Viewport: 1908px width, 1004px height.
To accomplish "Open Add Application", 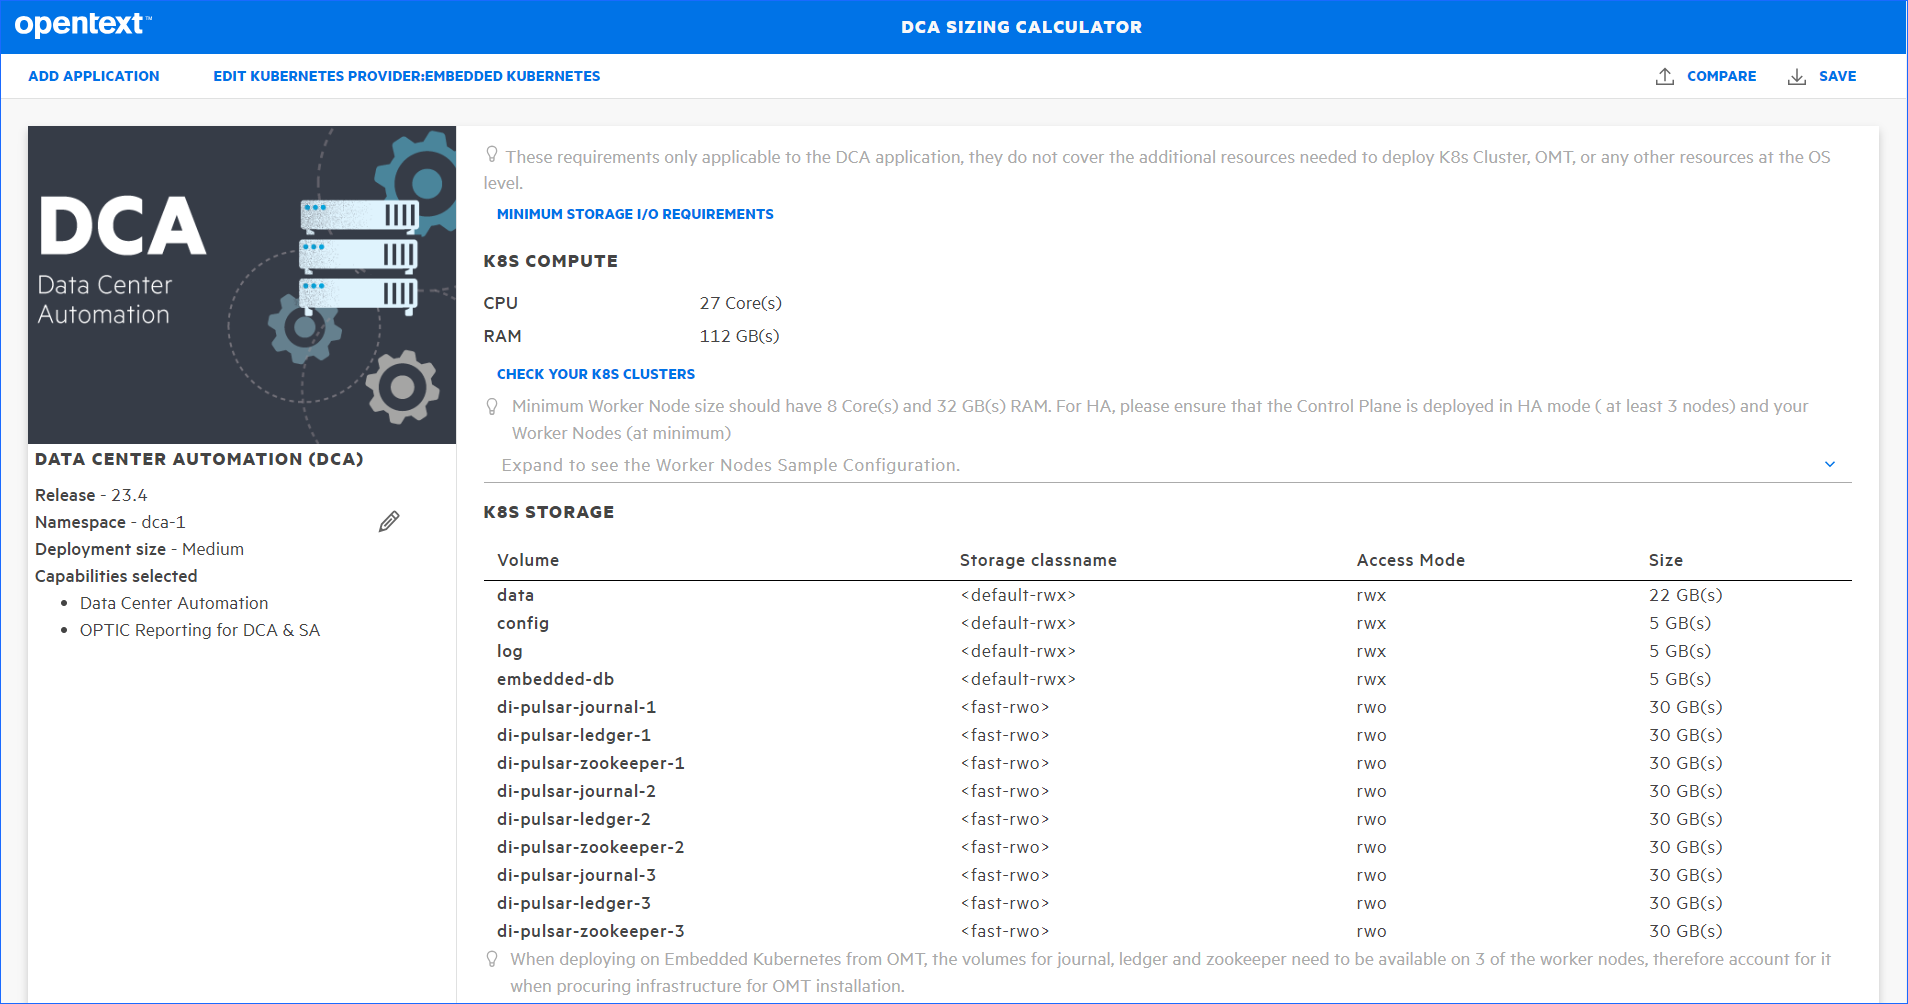I will (94, 76).
